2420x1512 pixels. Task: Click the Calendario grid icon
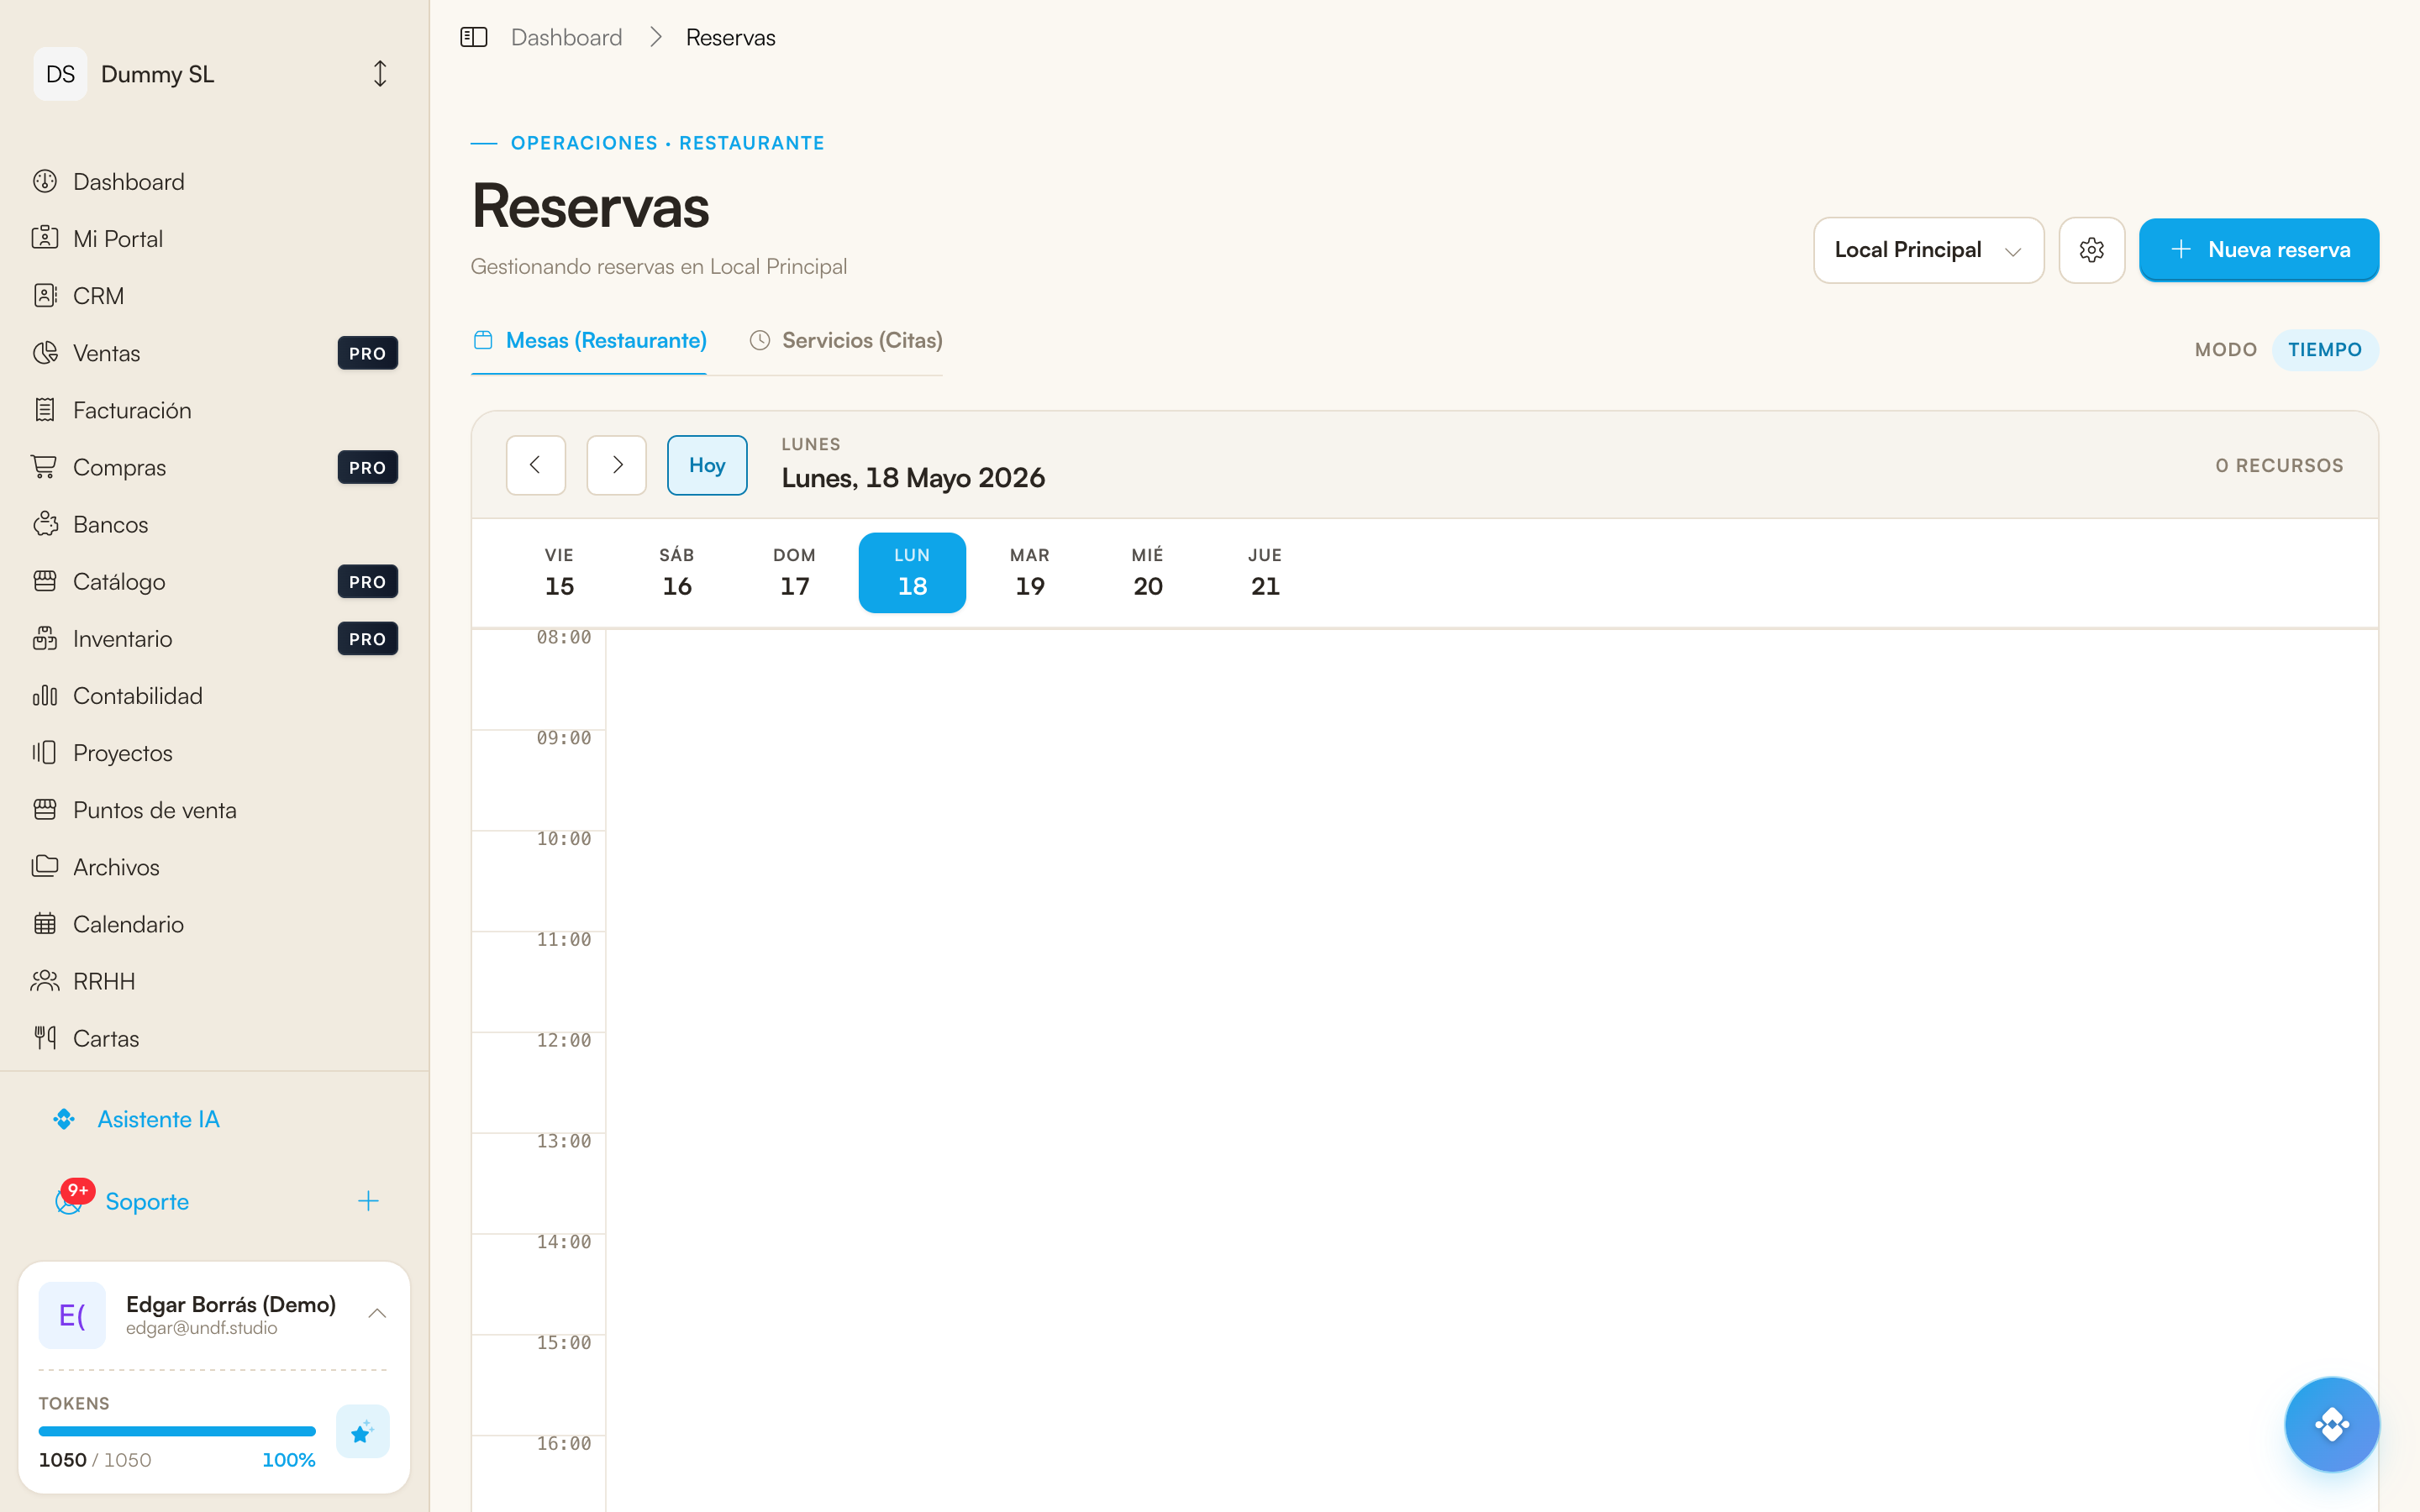coord(45,923)
